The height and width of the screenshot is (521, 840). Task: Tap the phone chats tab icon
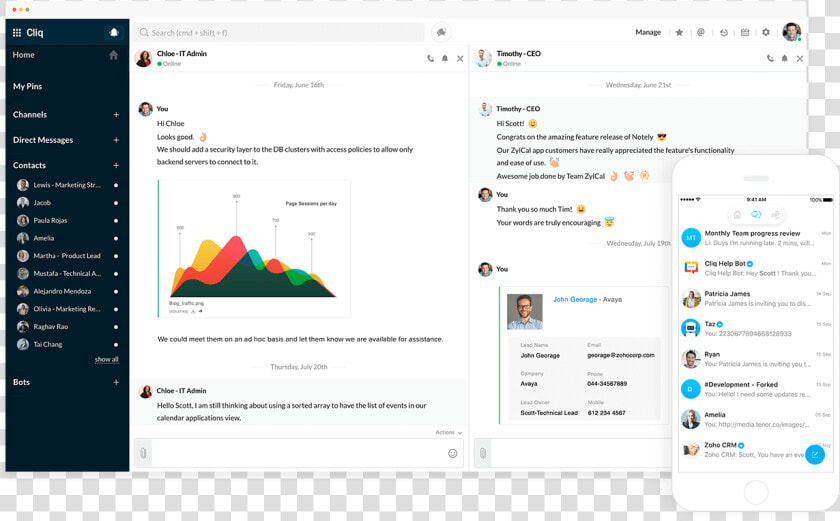tap(756, 215)
